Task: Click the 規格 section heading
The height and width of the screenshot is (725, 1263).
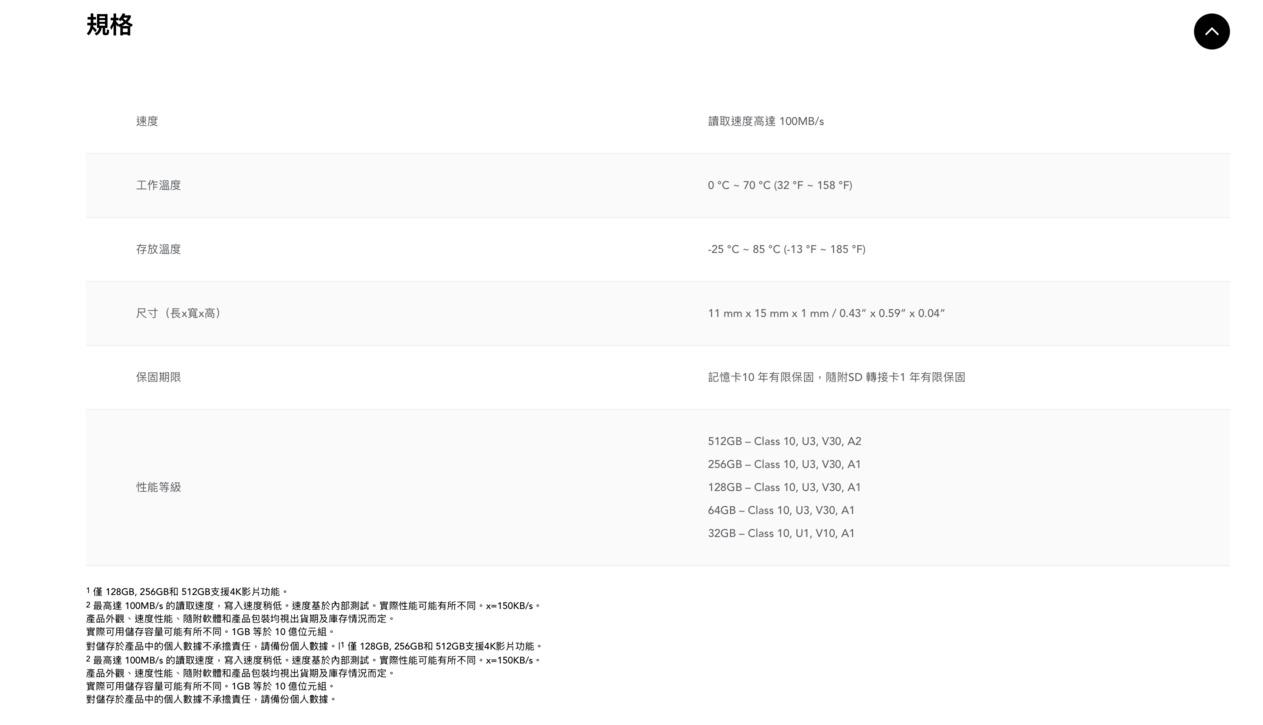Action: [x=109, y=26]
